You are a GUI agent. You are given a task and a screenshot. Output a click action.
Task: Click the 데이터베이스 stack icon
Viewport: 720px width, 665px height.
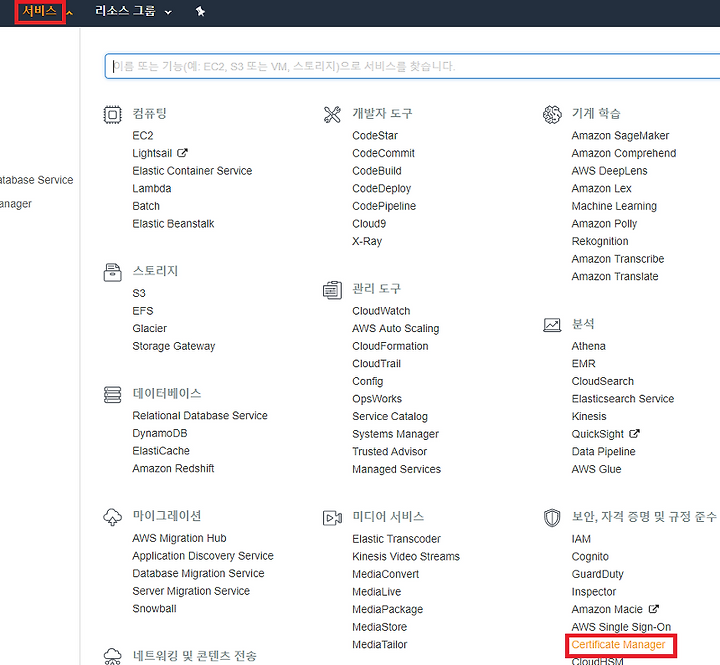pyautogui.click(x=112, y=394)
